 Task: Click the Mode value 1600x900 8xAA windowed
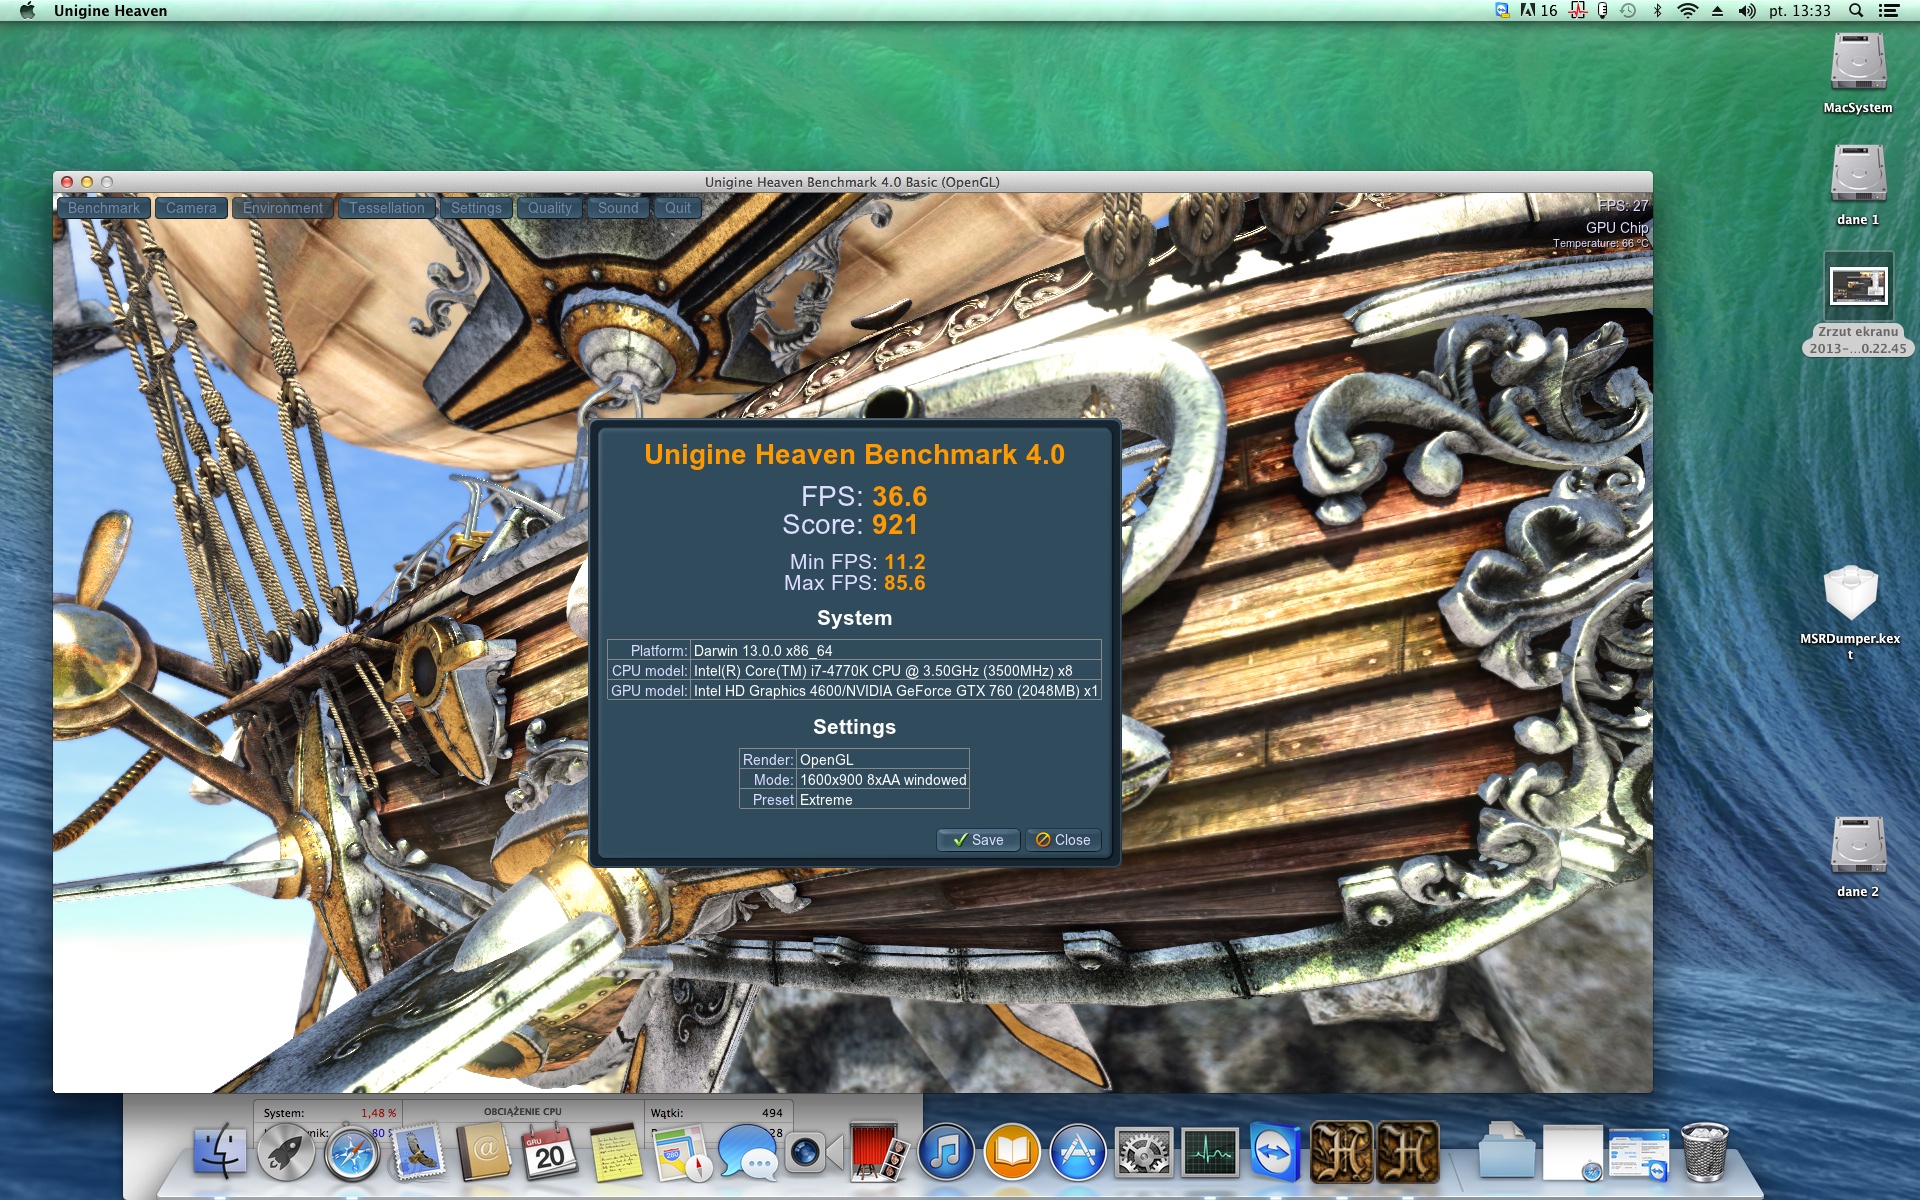(x=883, y=780)
